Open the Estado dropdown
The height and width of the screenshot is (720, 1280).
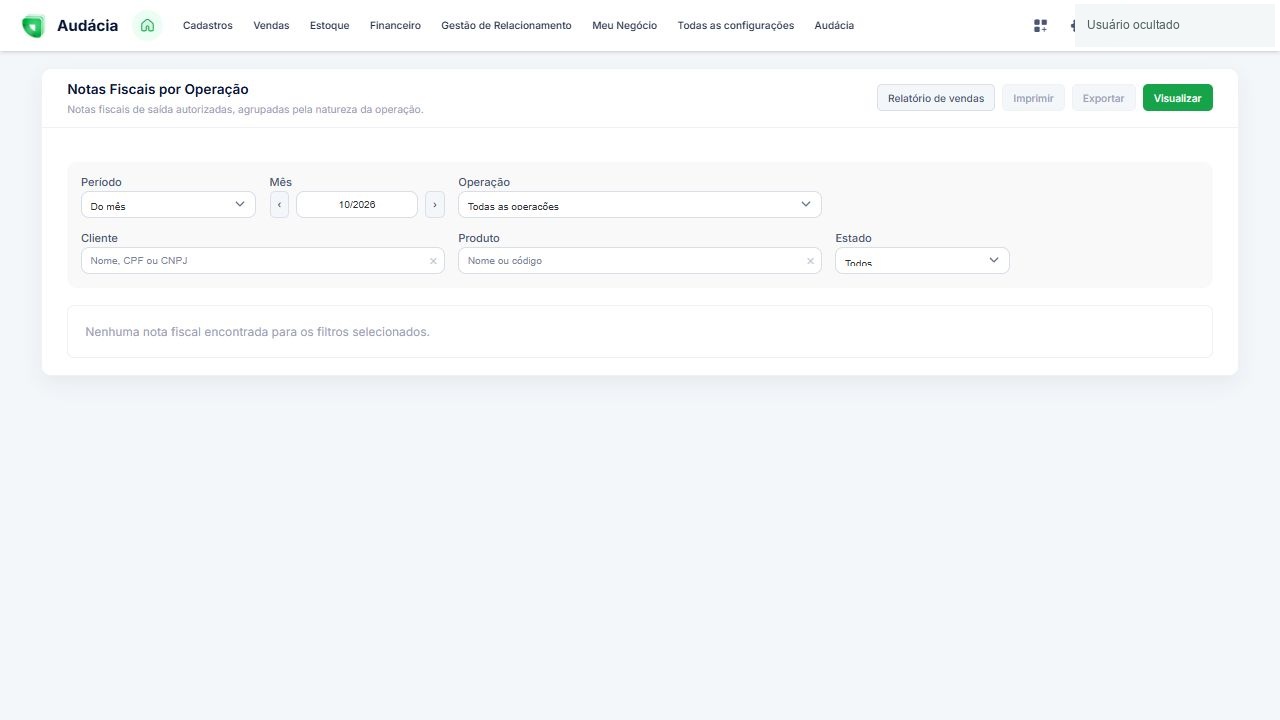coord(922,261)
